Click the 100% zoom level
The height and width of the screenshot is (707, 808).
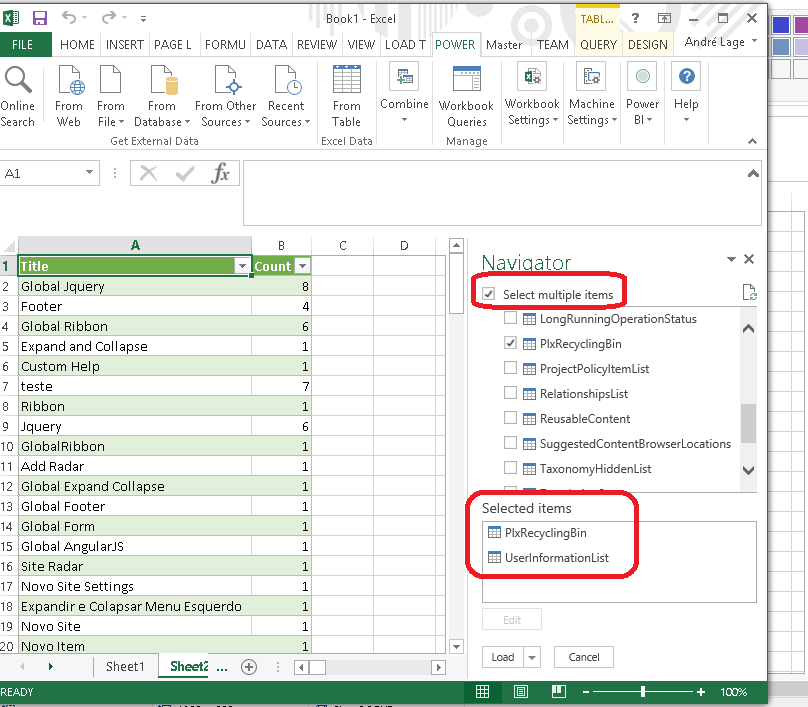tap(733, 692)
